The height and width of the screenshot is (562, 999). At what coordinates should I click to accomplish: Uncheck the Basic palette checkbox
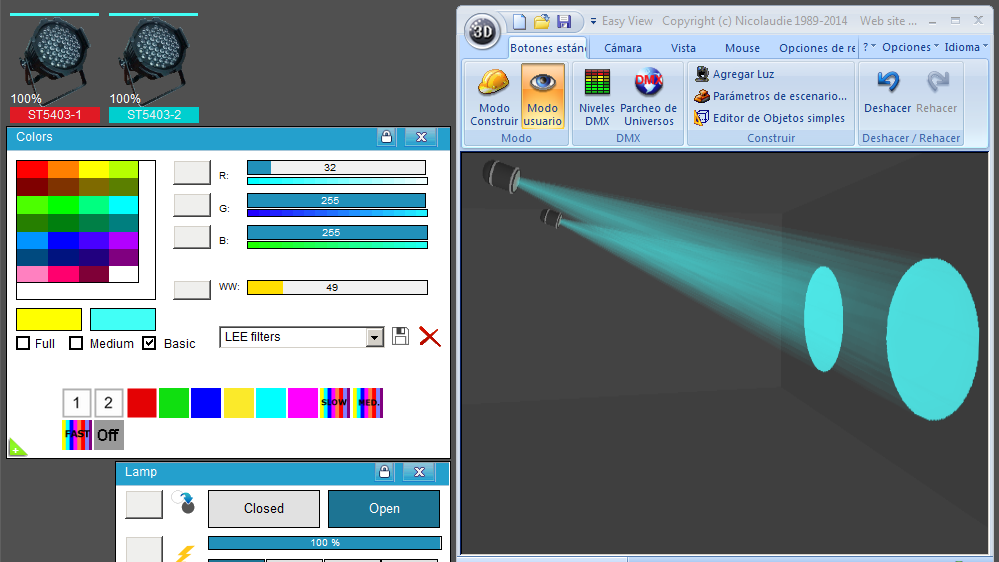149,343
